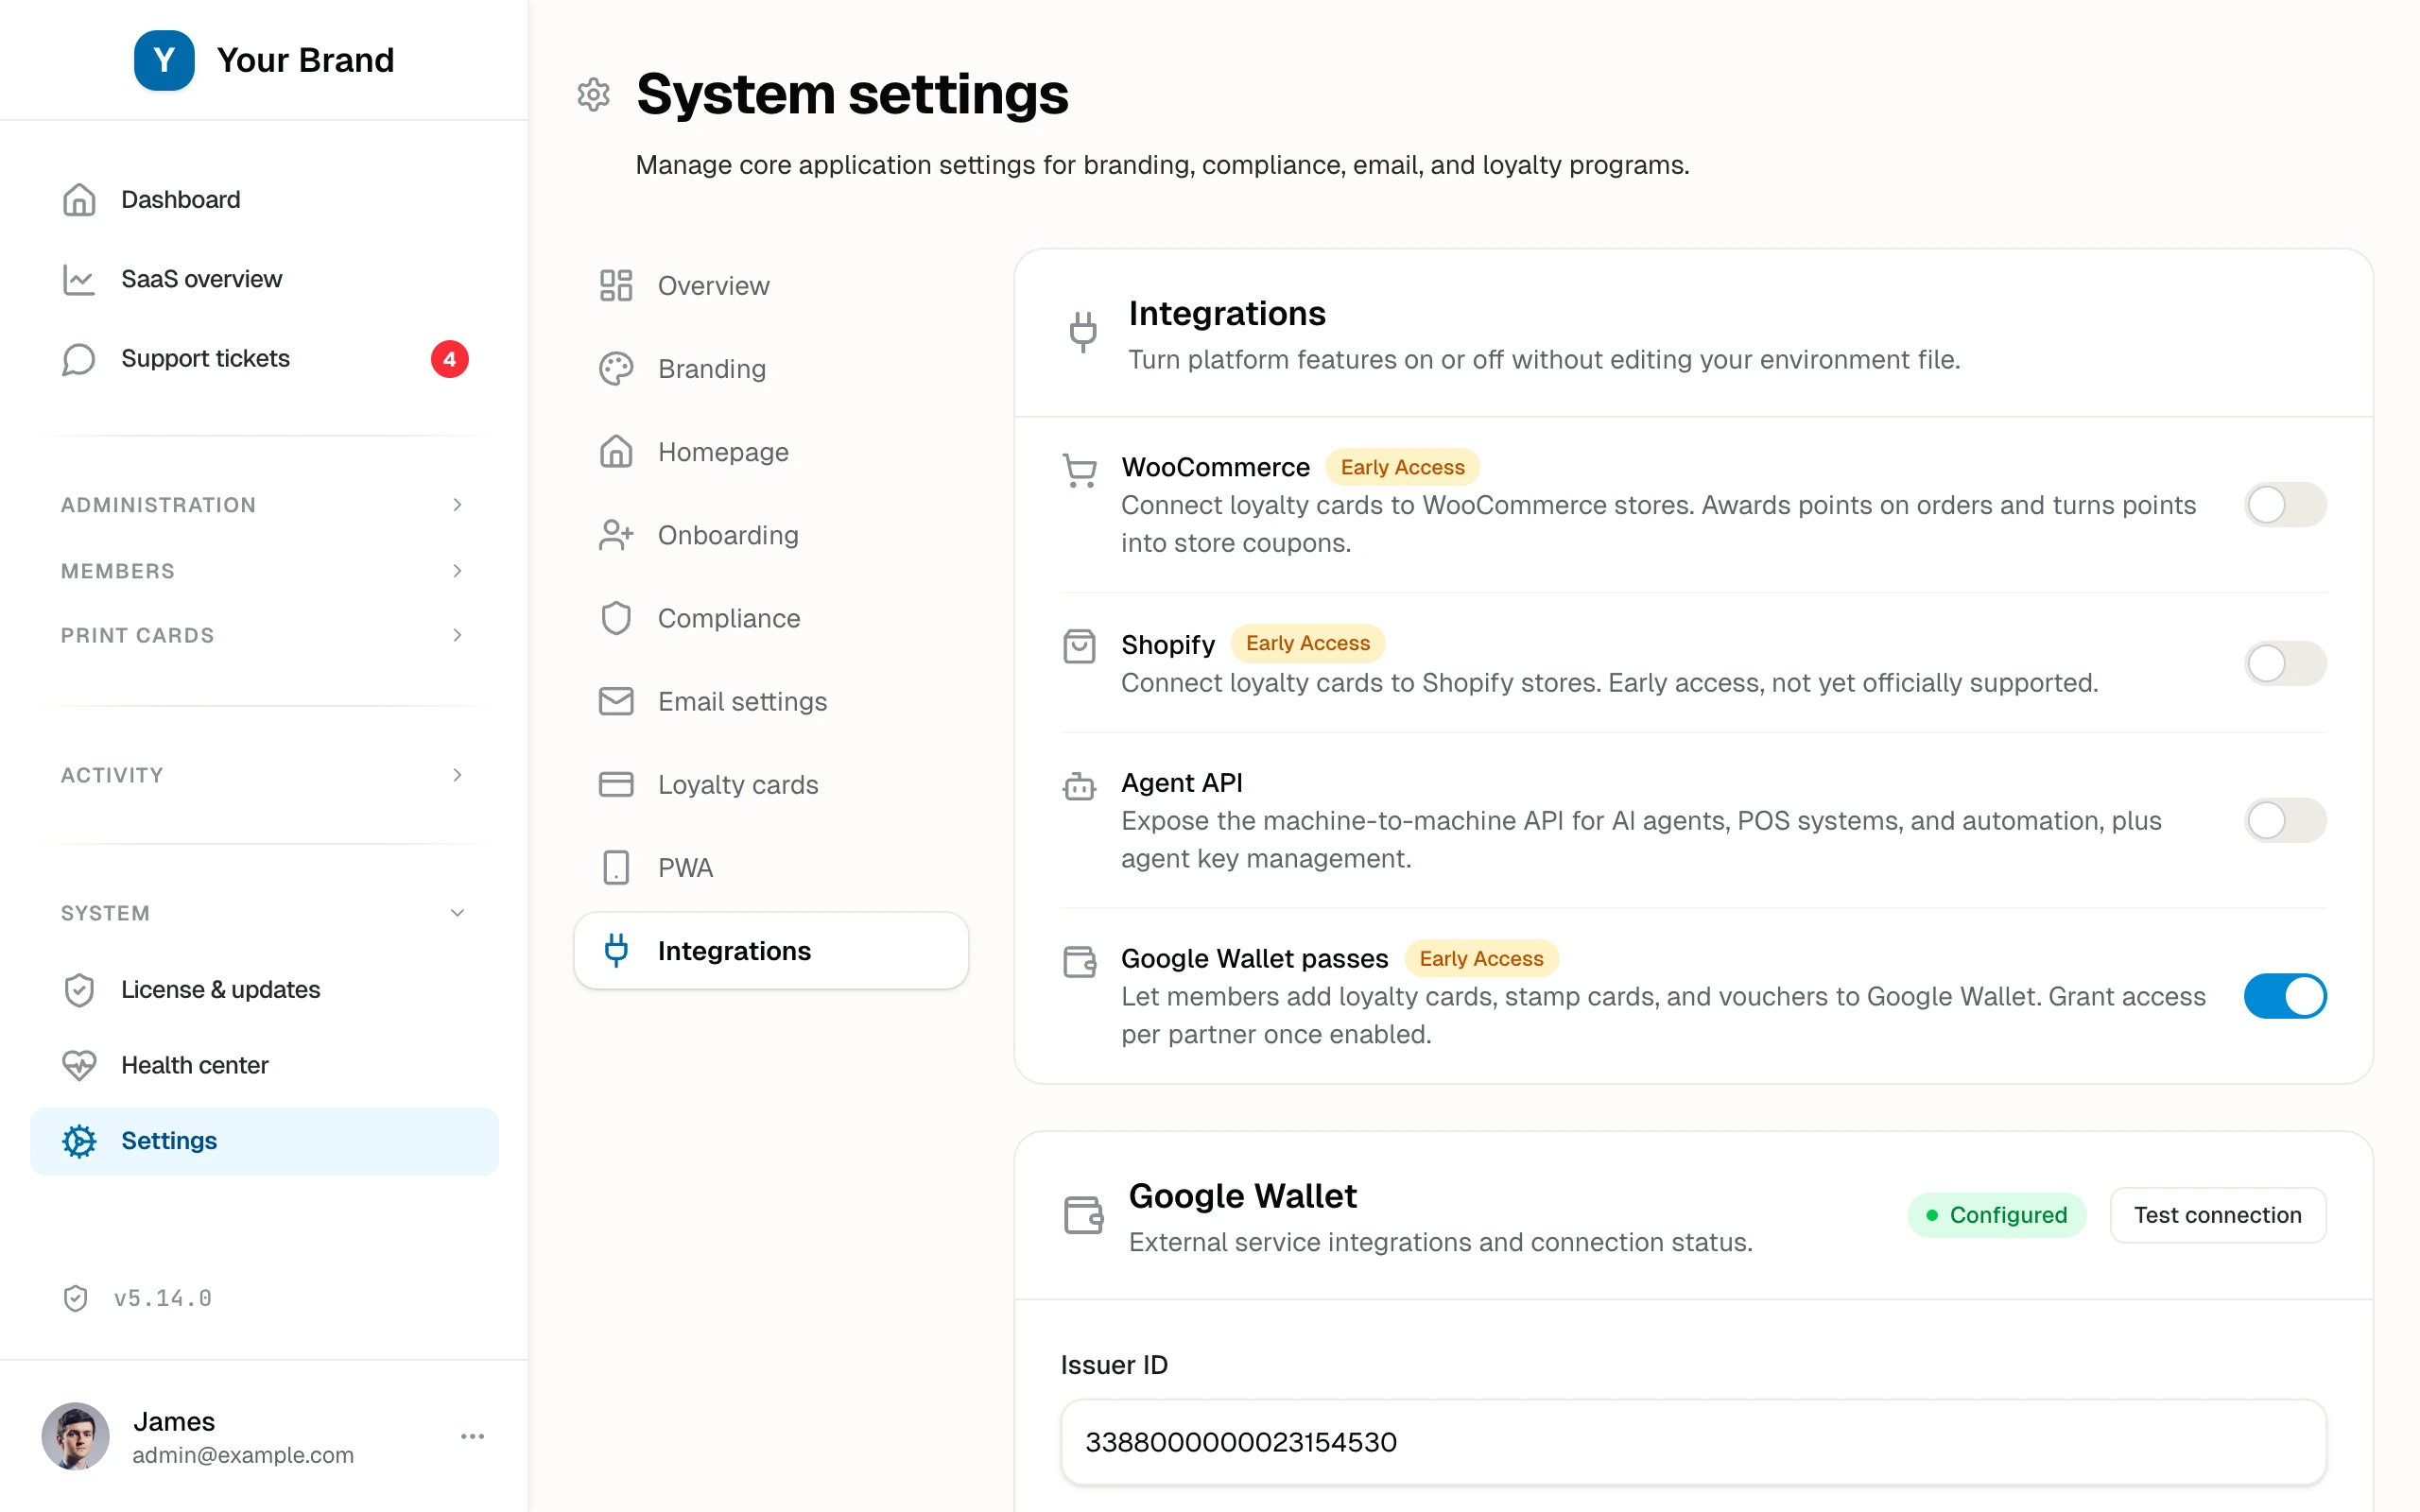Click the version shield icon

(x=76, y=1298)
